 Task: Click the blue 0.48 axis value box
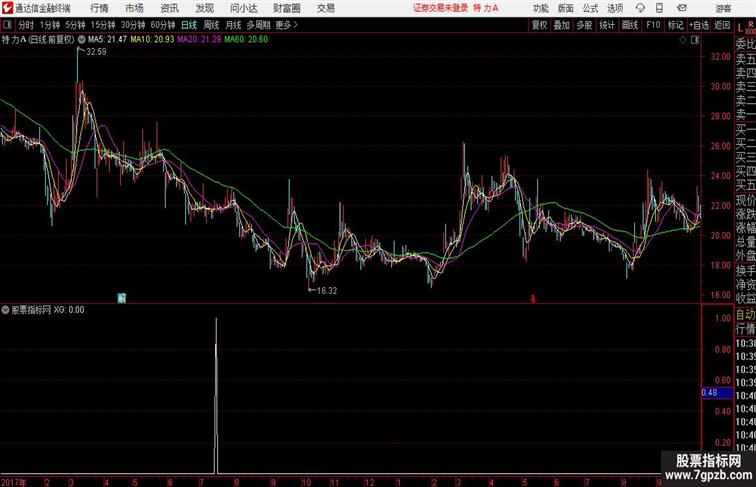717,393
